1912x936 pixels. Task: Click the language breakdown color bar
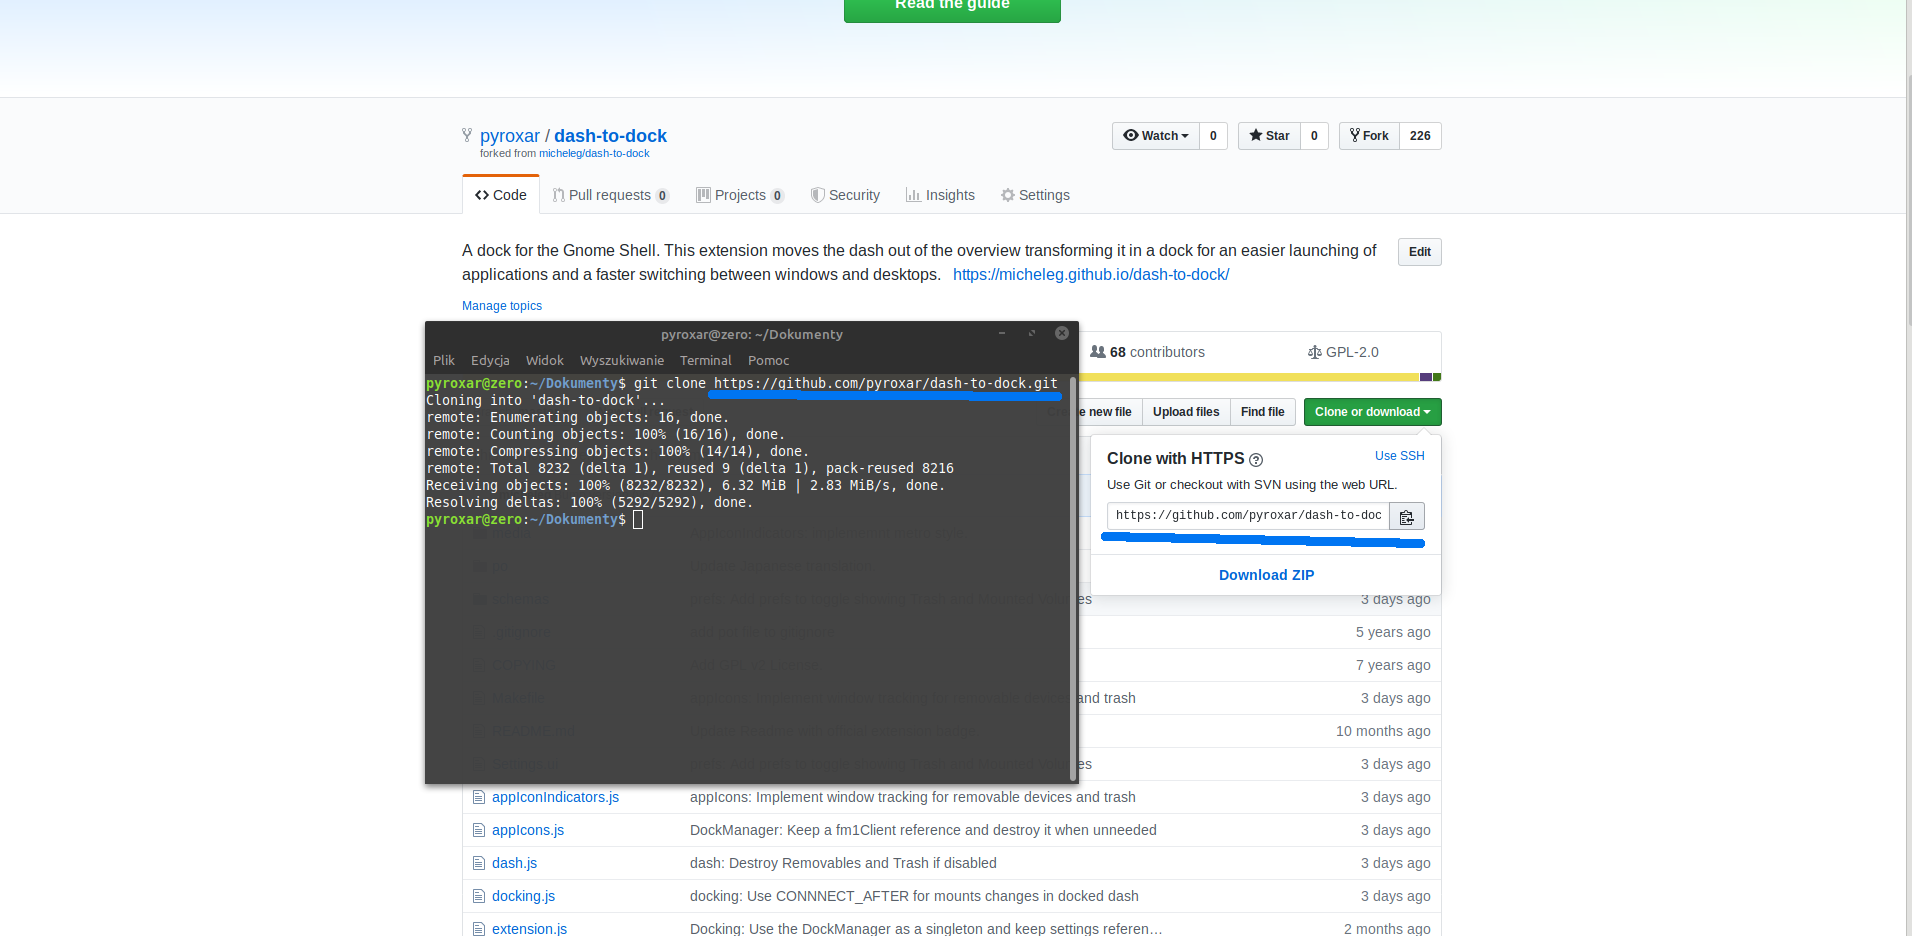tap(1260, 377)
